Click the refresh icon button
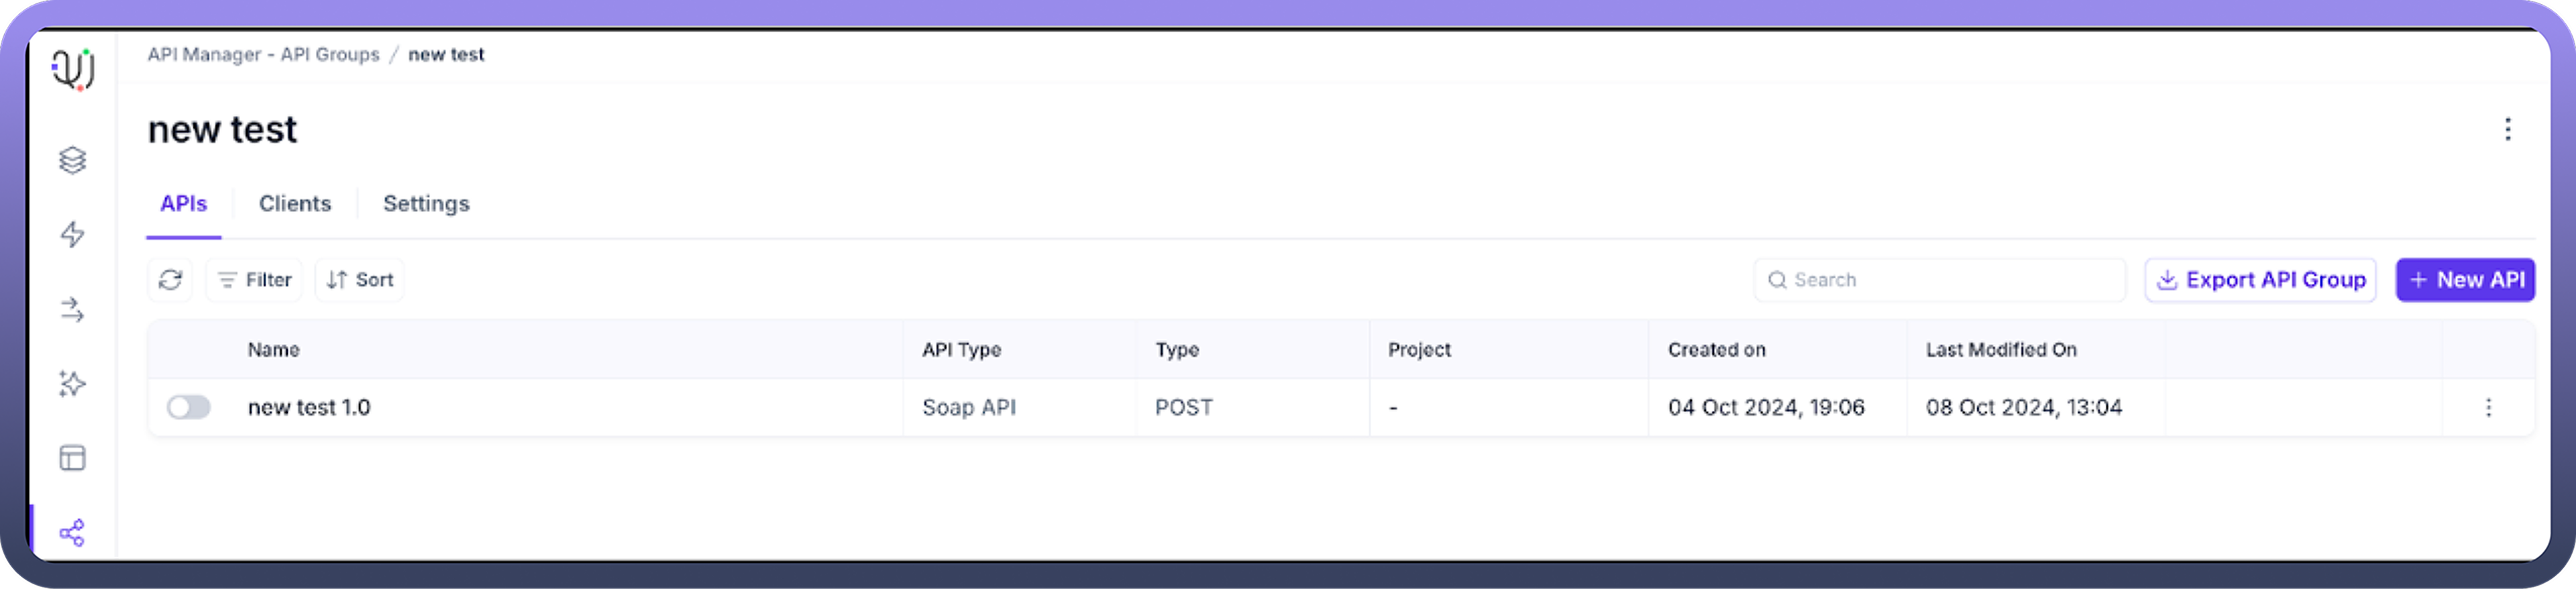The image size is (2576, 589). (x=171, y=280)
